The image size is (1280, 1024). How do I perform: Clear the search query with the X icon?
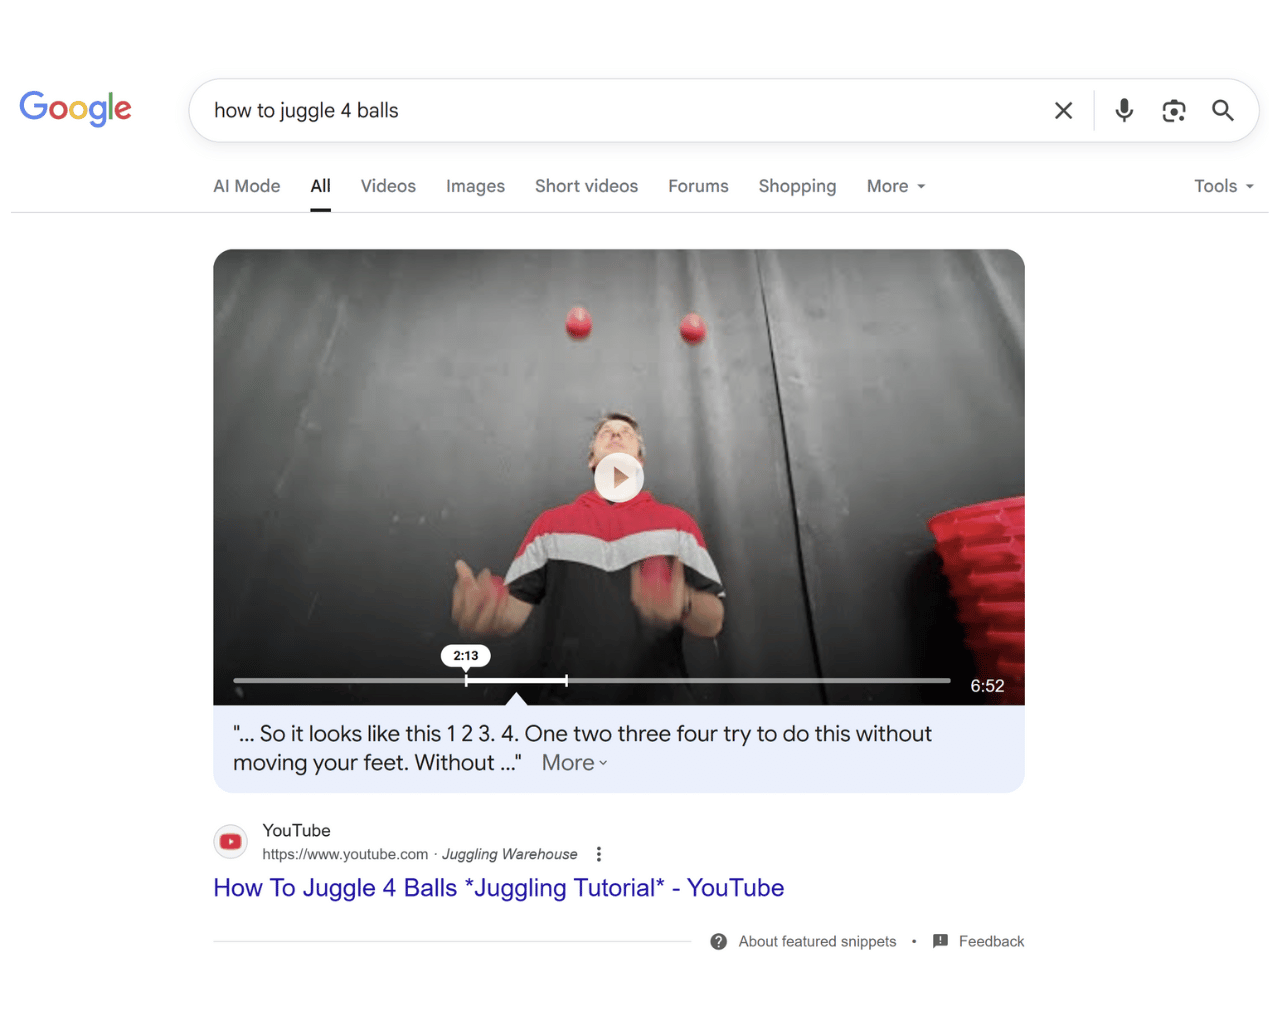pos(1063,110)
